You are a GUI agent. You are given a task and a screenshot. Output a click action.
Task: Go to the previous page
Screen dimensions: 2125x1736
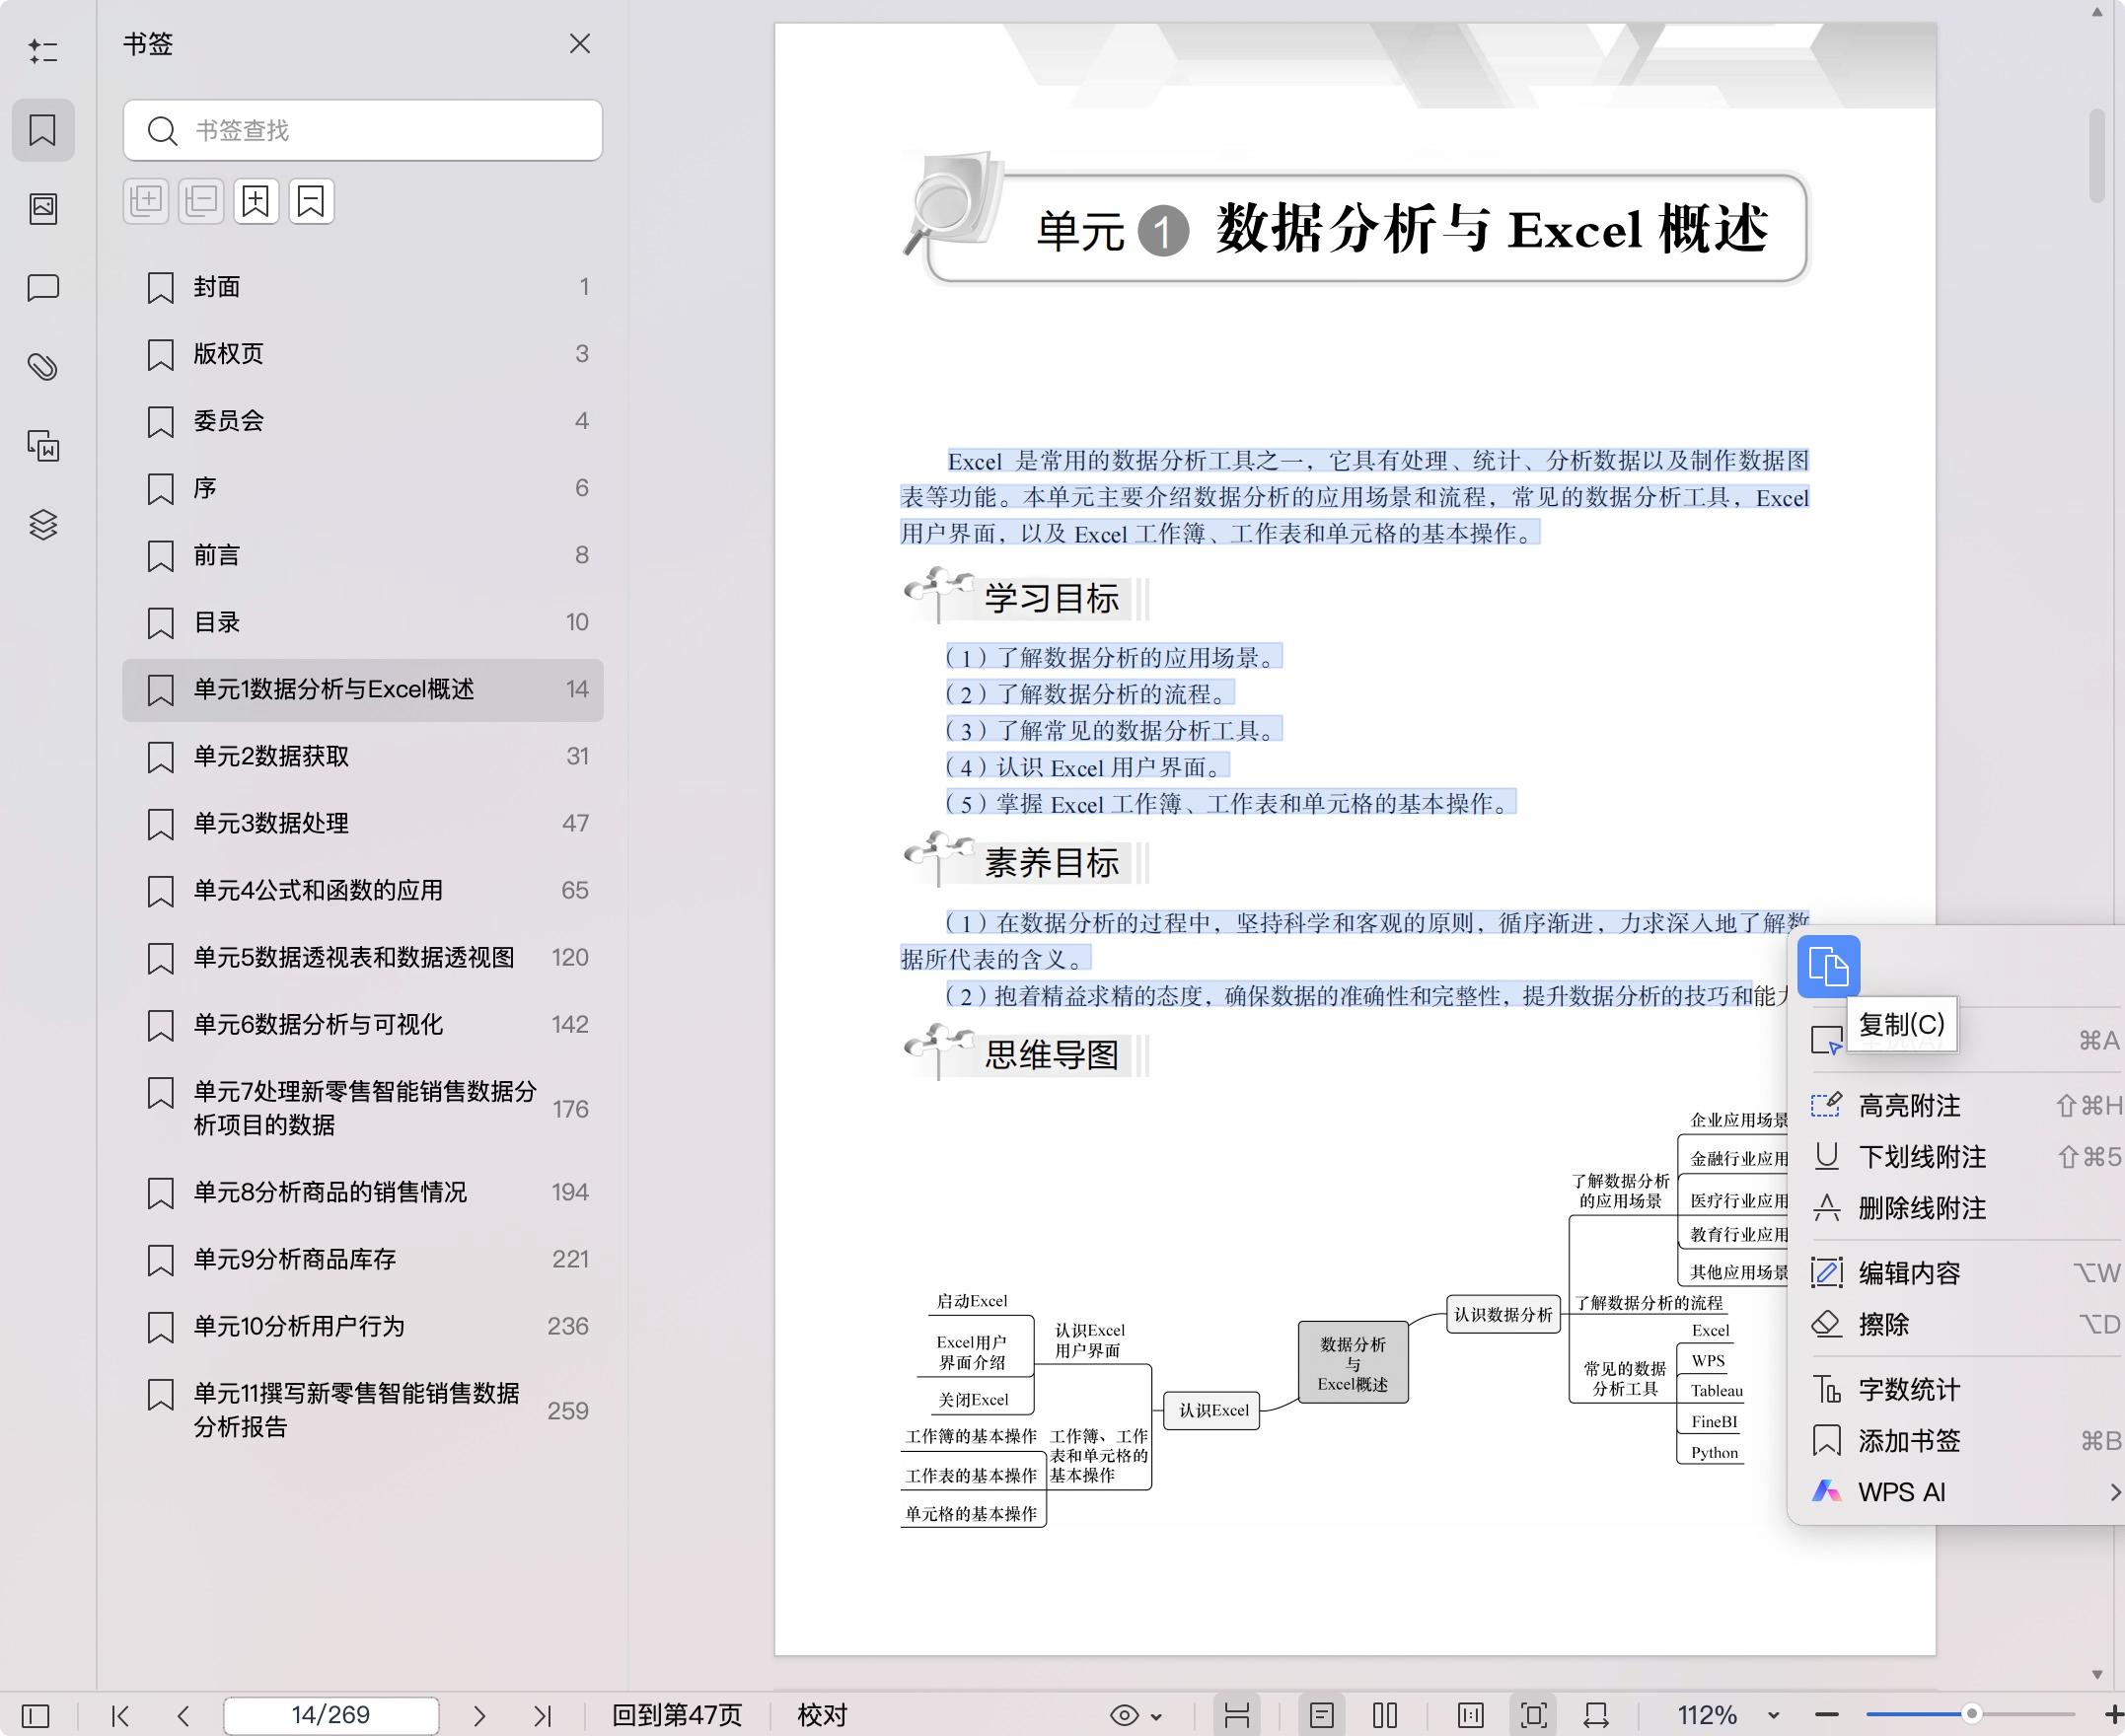point(183,1716)
